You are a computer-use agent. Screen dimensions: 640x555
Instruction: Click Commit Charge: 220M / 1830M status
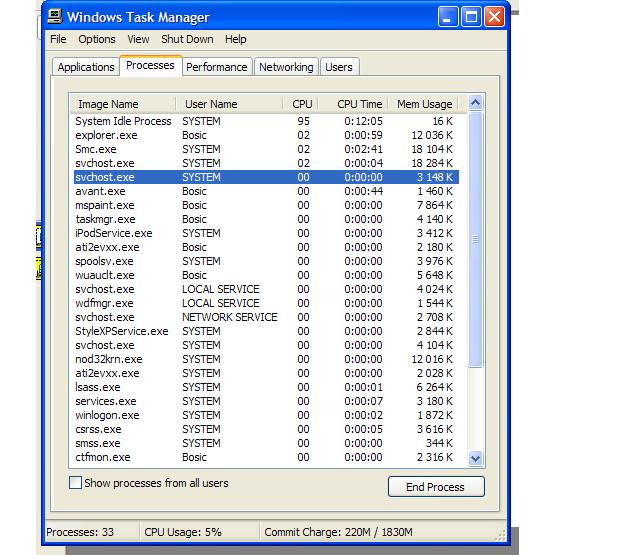338,532
